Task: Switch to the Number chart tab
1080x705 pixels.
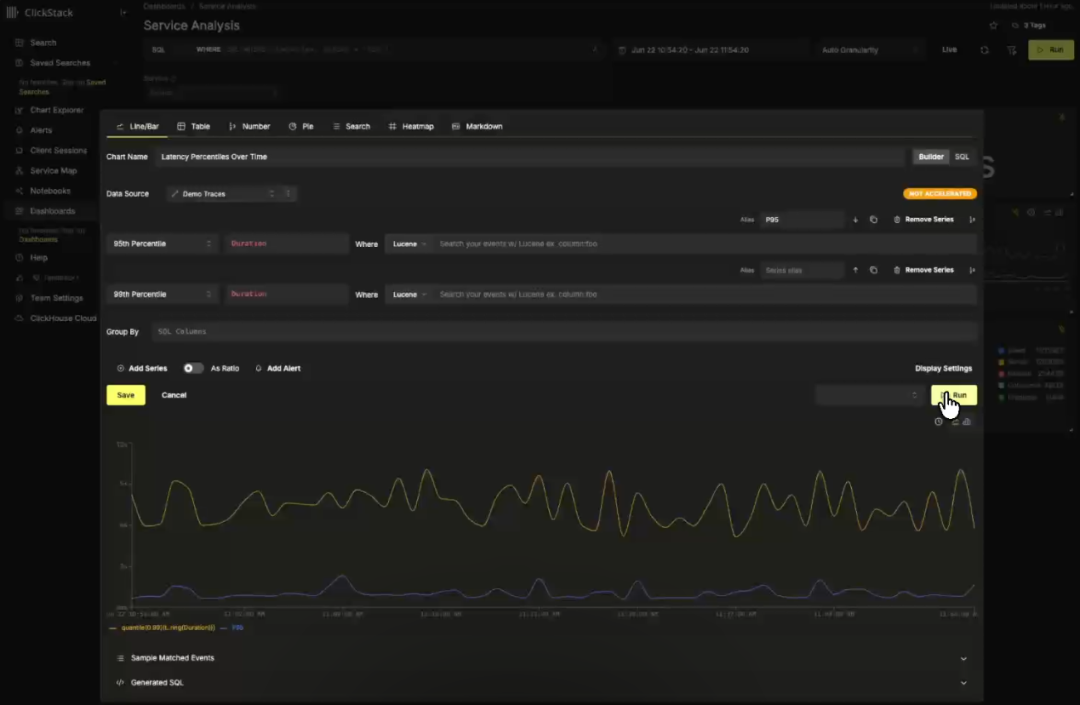Action: 249,127
